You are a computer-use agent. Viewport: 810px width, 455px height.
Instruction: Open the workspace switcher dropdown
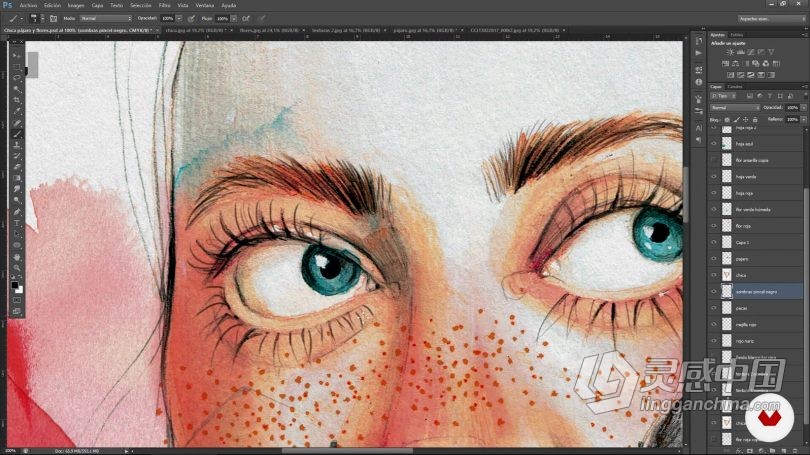pyautogui.click(x=771, y=19)
